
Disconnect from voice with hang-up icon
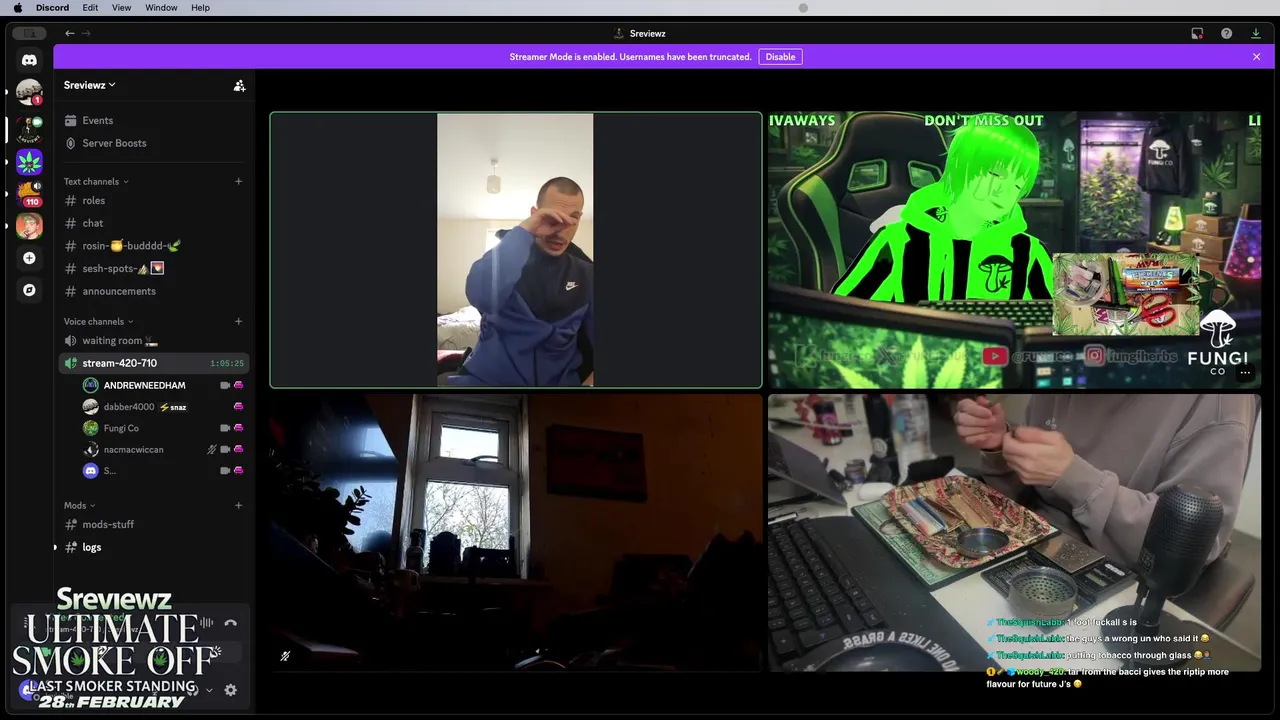coord(230,623)
